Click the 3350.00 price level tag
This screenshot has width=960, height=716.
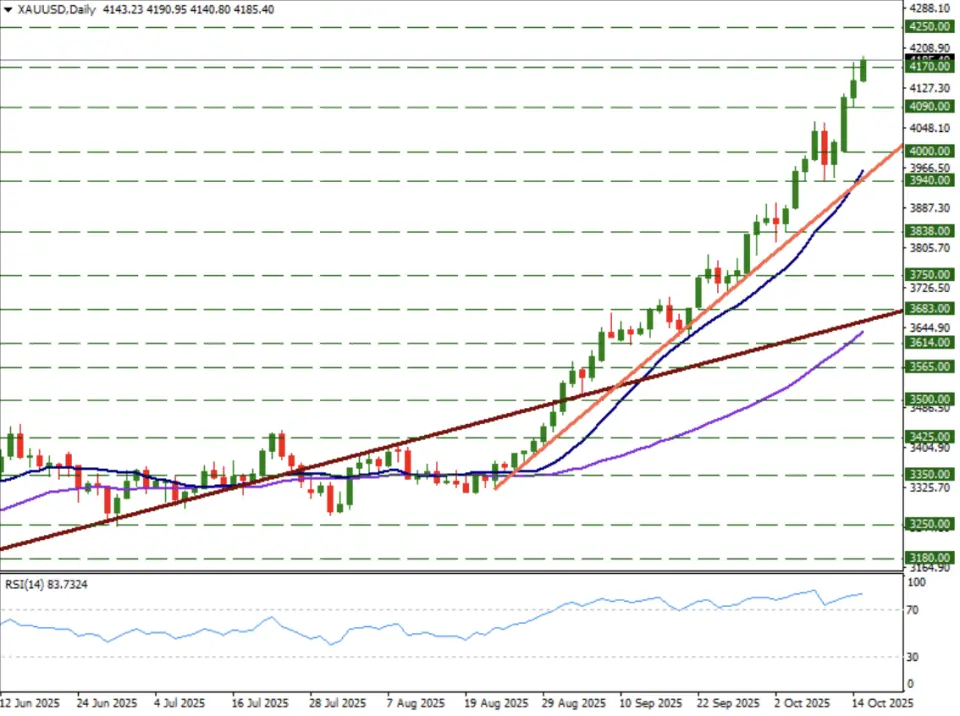tap(929, 474)
